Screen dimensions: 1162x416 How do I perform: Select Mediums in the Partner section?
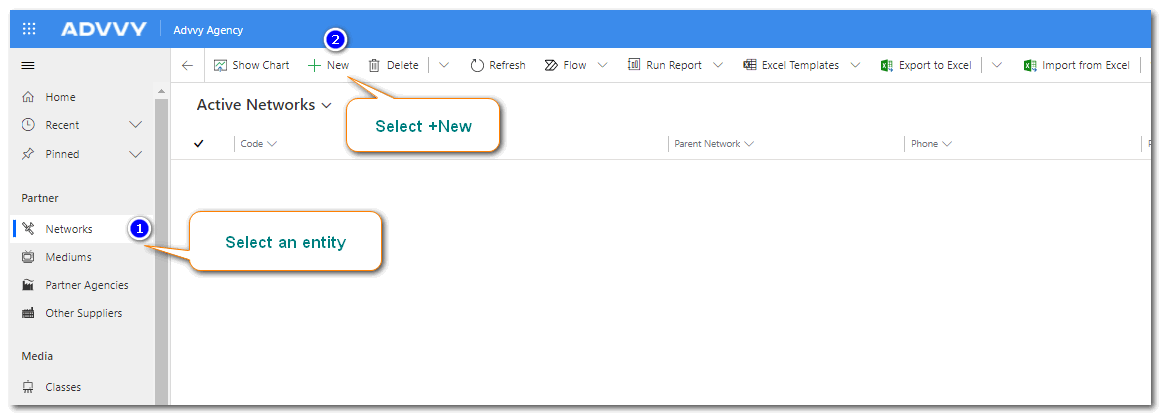(x=68, y=257)
